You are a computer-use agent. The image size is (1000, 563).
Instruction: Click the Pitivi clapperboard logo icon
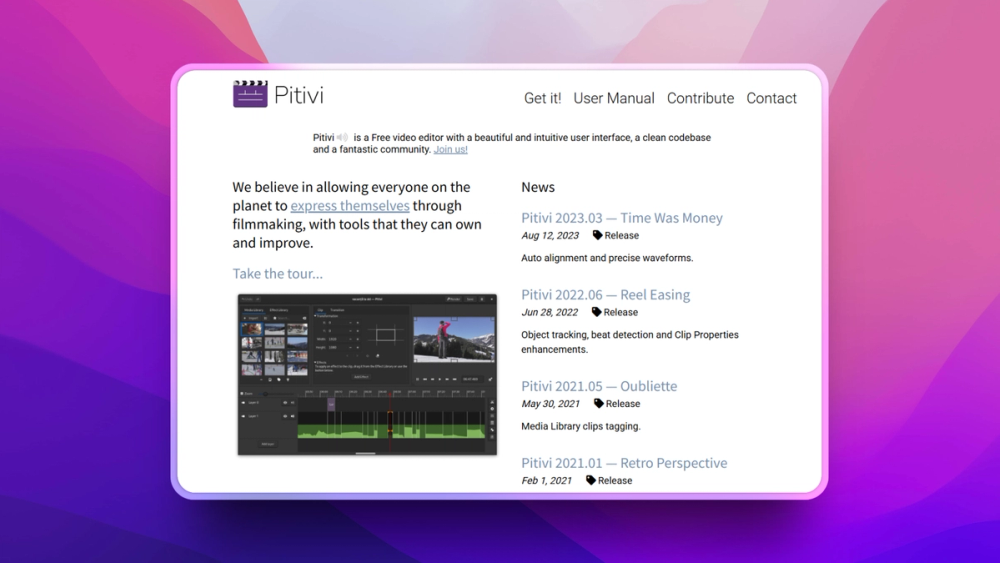coord(250,94)
